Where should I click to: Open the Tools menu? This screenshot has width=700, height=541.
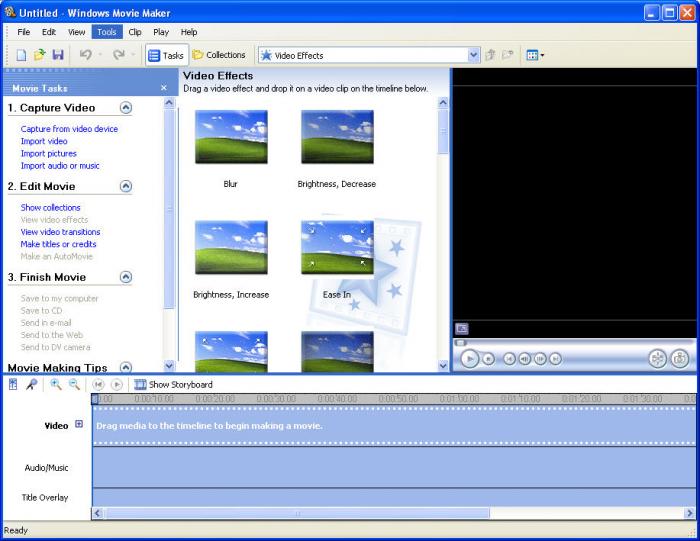[107, 32]
